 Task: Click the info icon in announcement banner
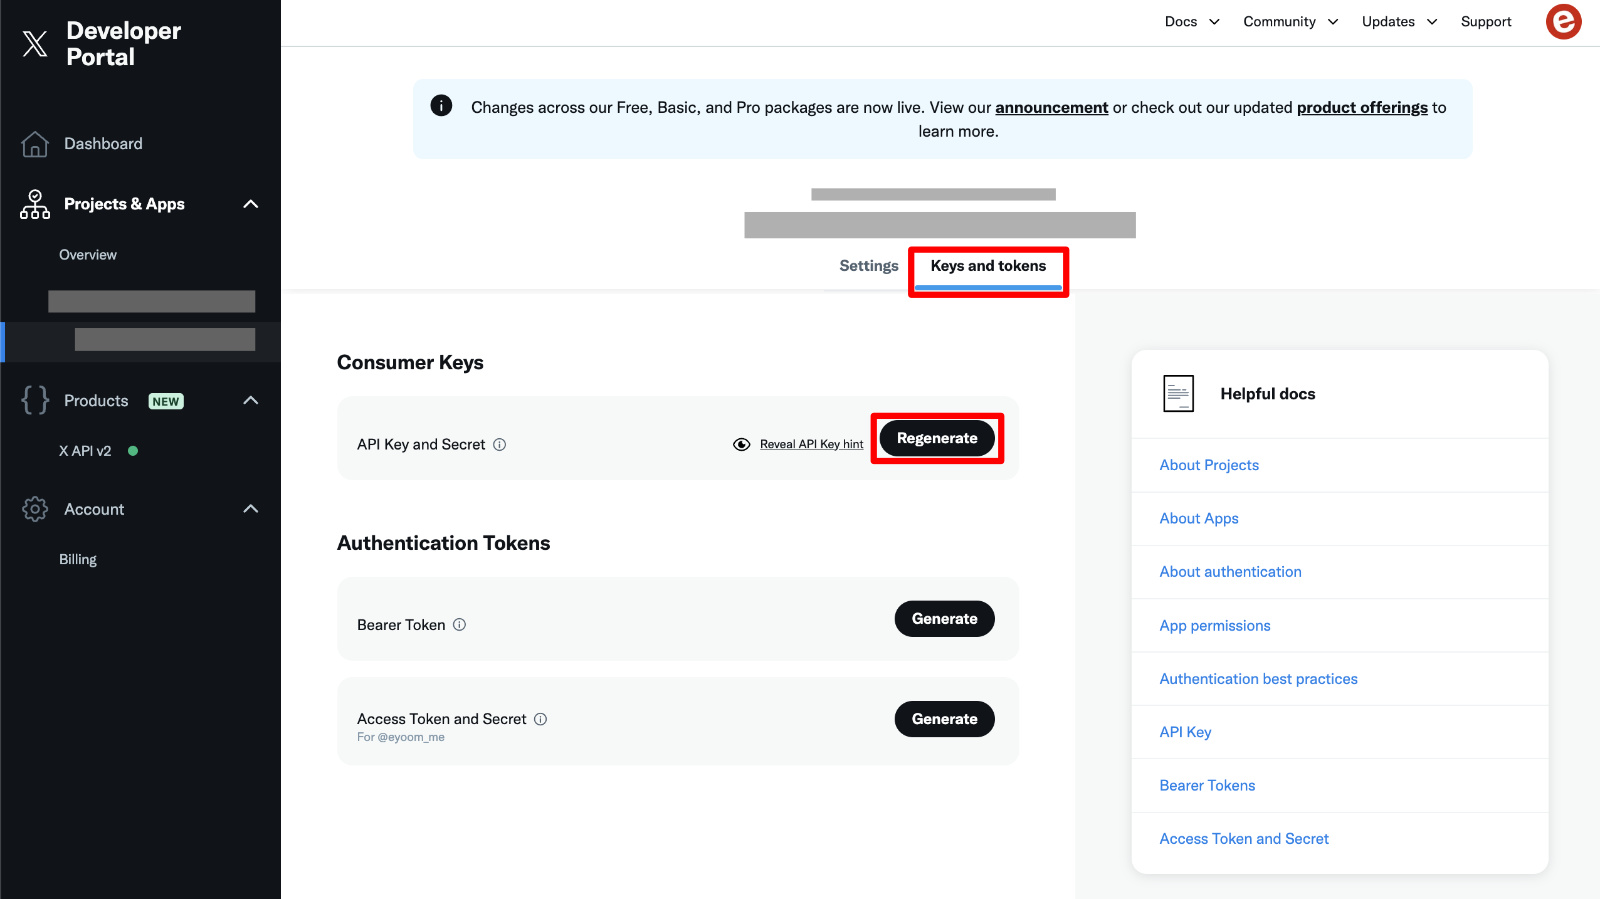[441, 105]
